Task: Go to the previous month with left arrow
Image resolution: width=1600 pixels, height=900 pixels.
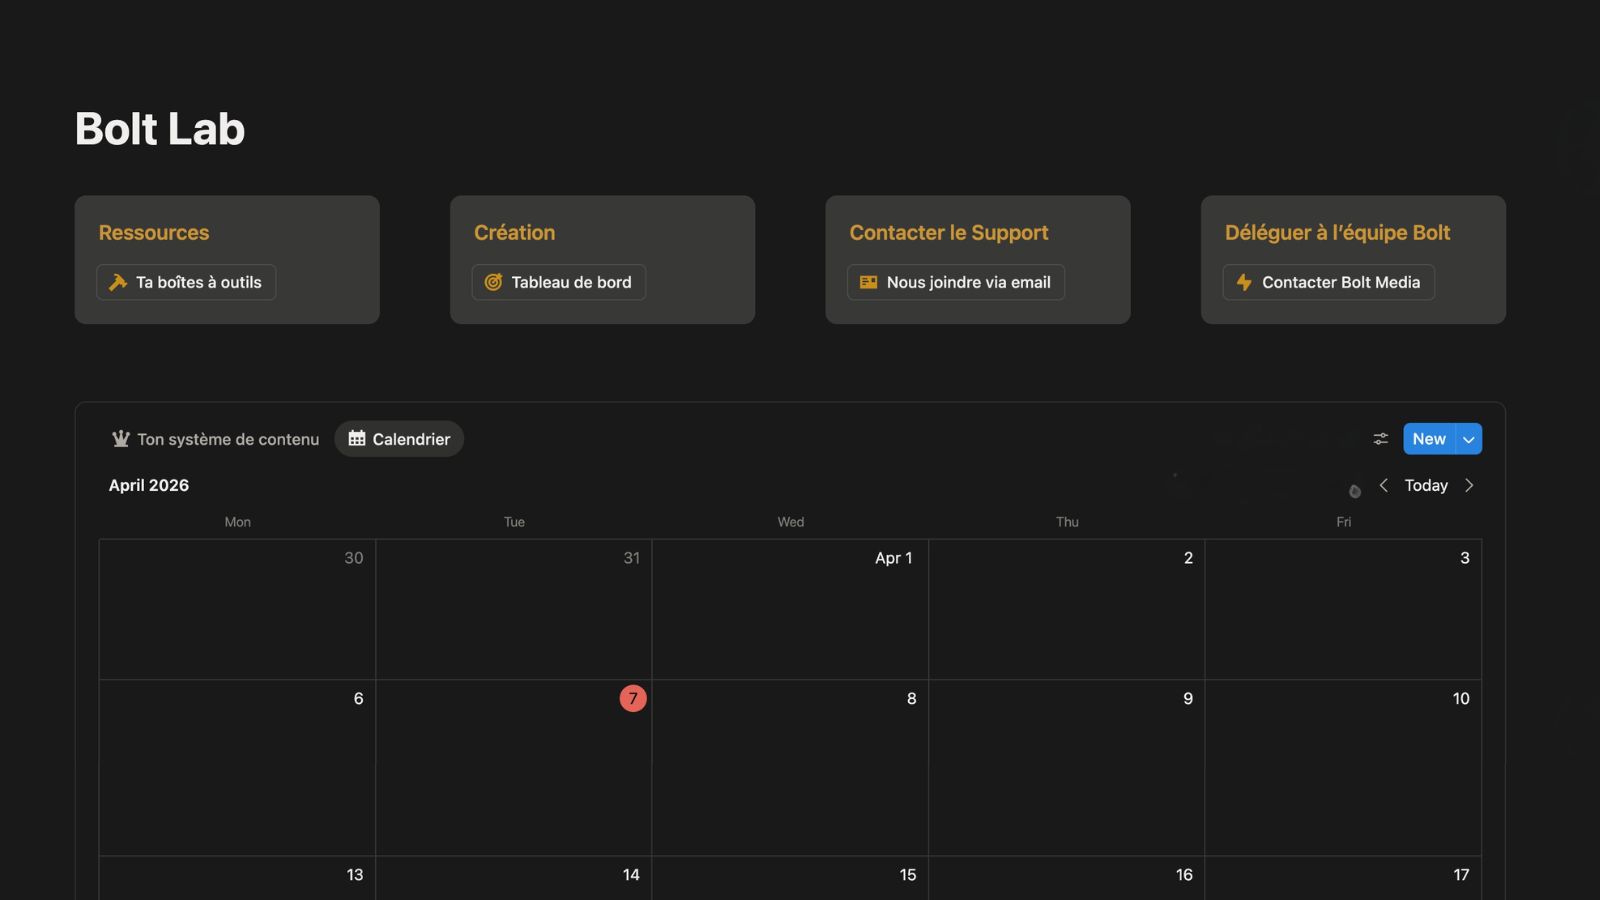Action: point(1383,485)
